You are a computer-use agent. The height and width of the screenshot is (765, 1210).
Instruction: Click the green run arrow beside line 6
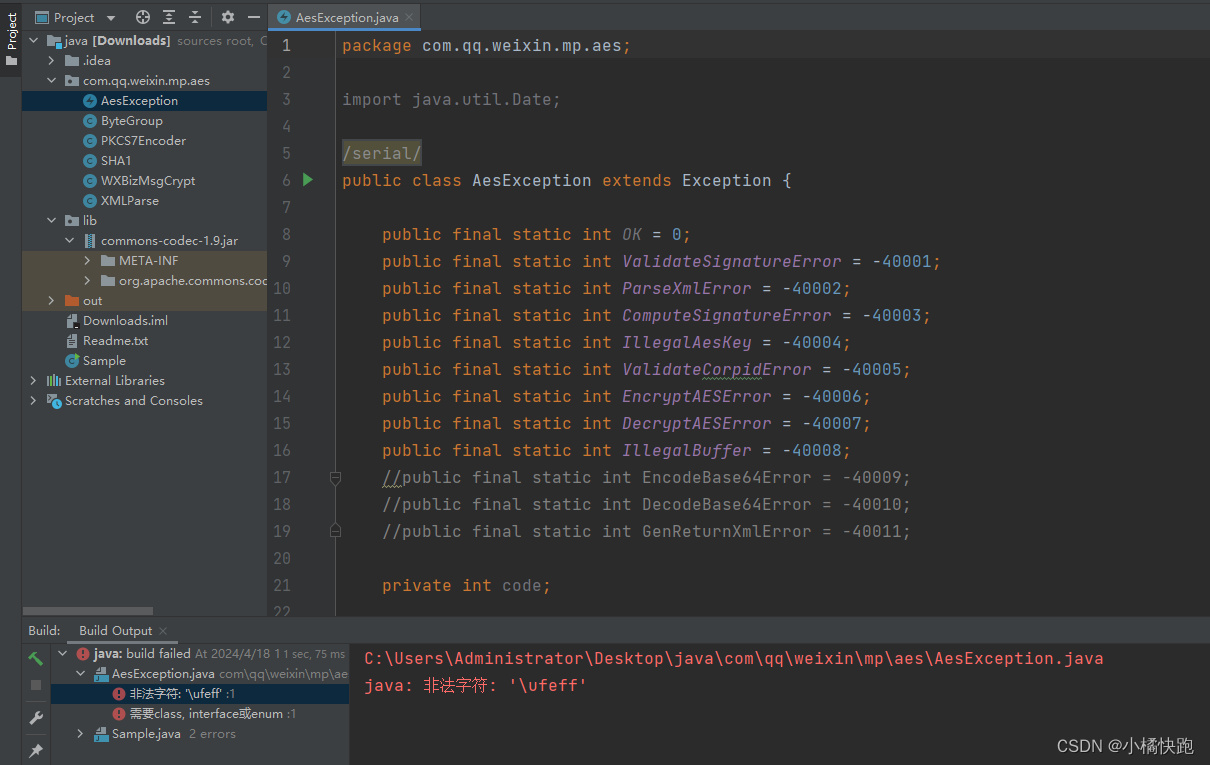click(308, 180)
